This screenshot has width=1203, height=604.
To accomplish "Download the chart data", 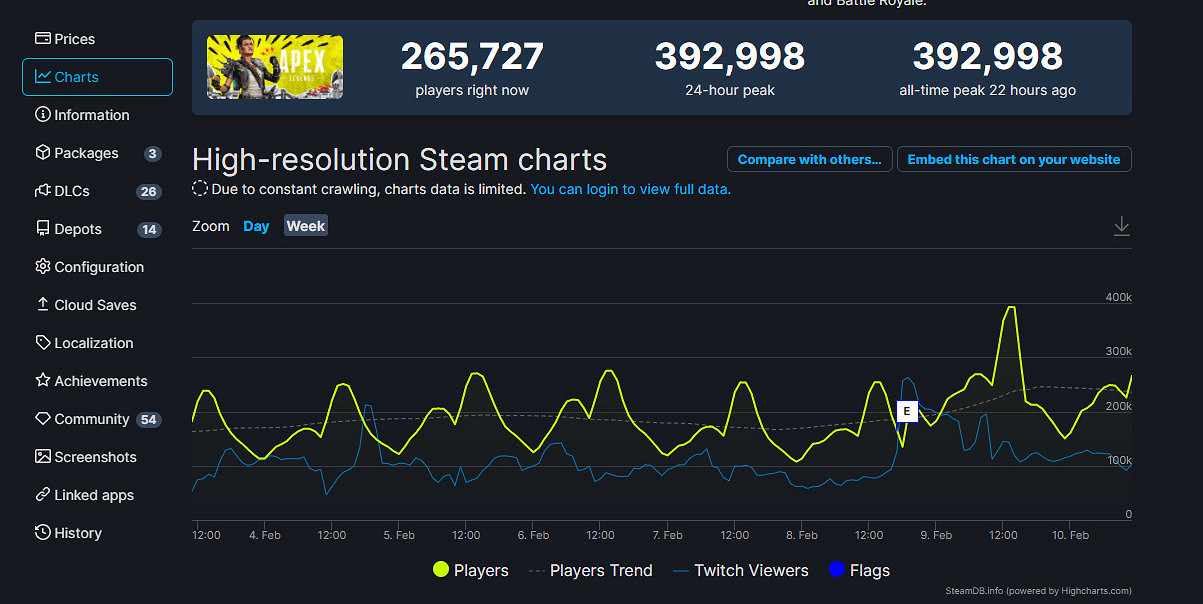I will click(1121, 226).
